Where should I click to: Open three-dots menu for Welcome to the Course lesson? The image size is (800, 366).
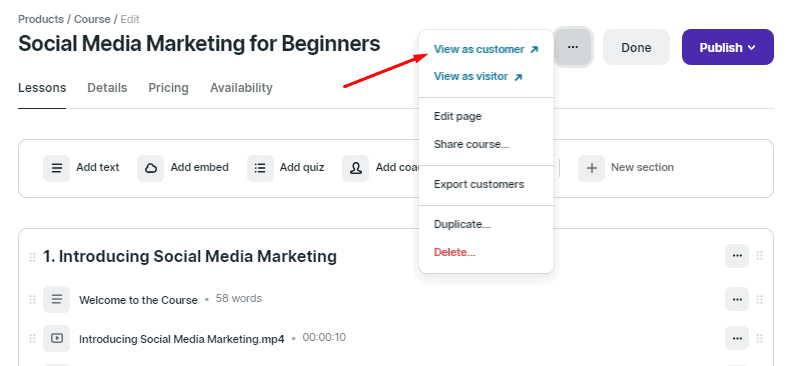point(737,299)
